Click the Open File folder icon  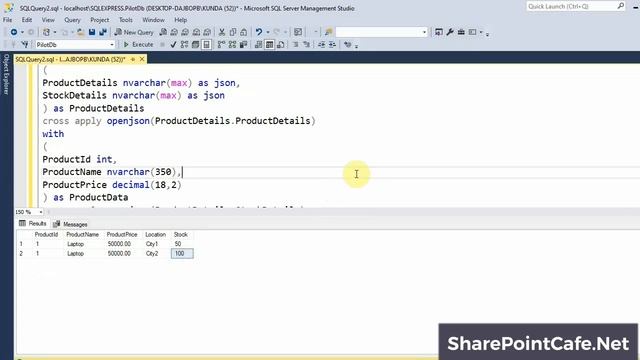click(x=80, y=32)
